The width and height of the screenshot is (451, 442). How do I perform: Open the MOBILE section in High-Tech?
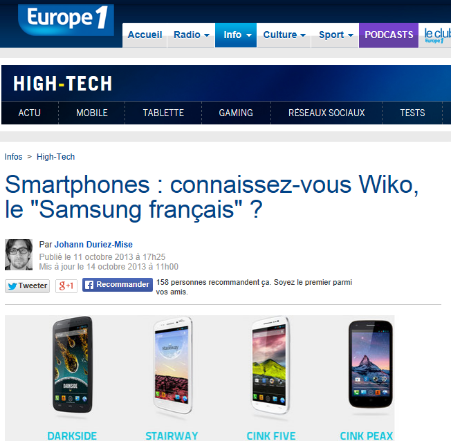click(x=92, y=113)
